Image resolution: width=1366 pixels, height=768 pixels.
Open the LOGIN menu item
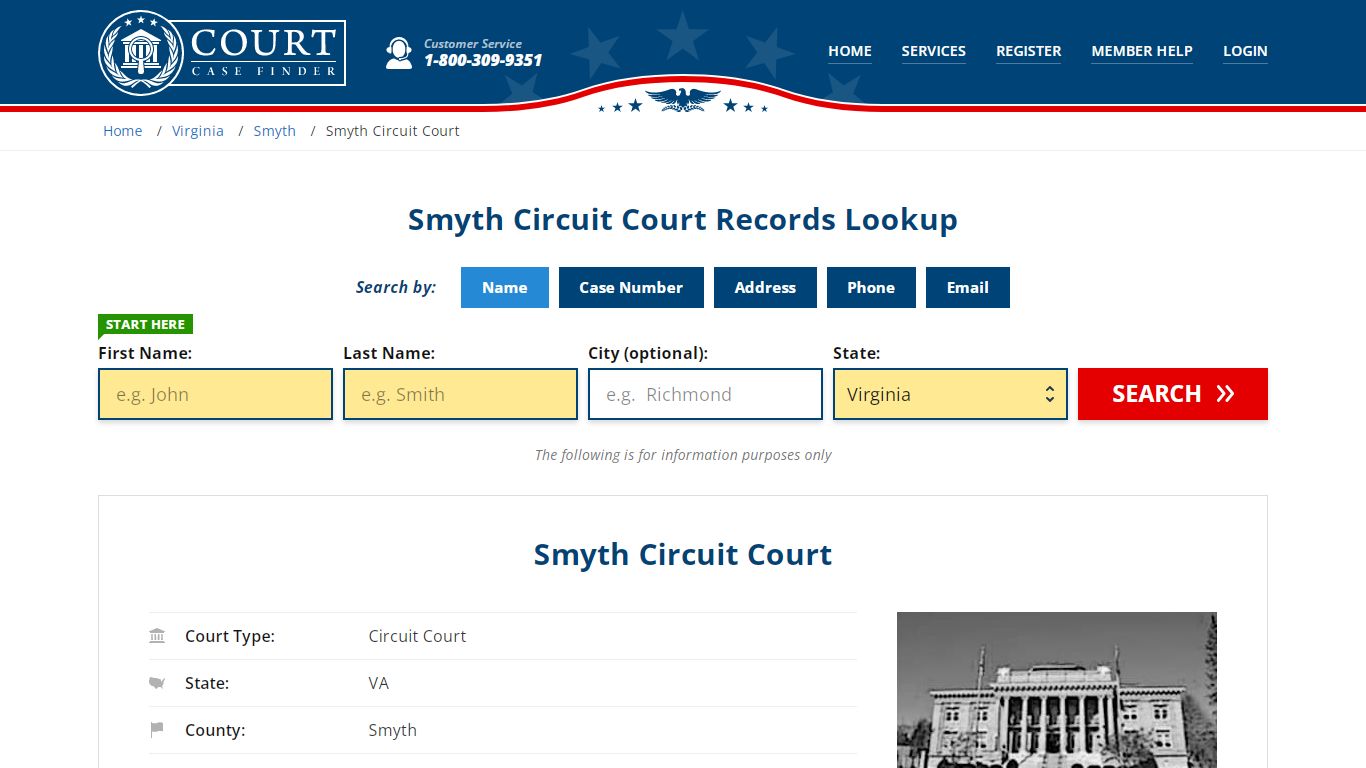1245,51
